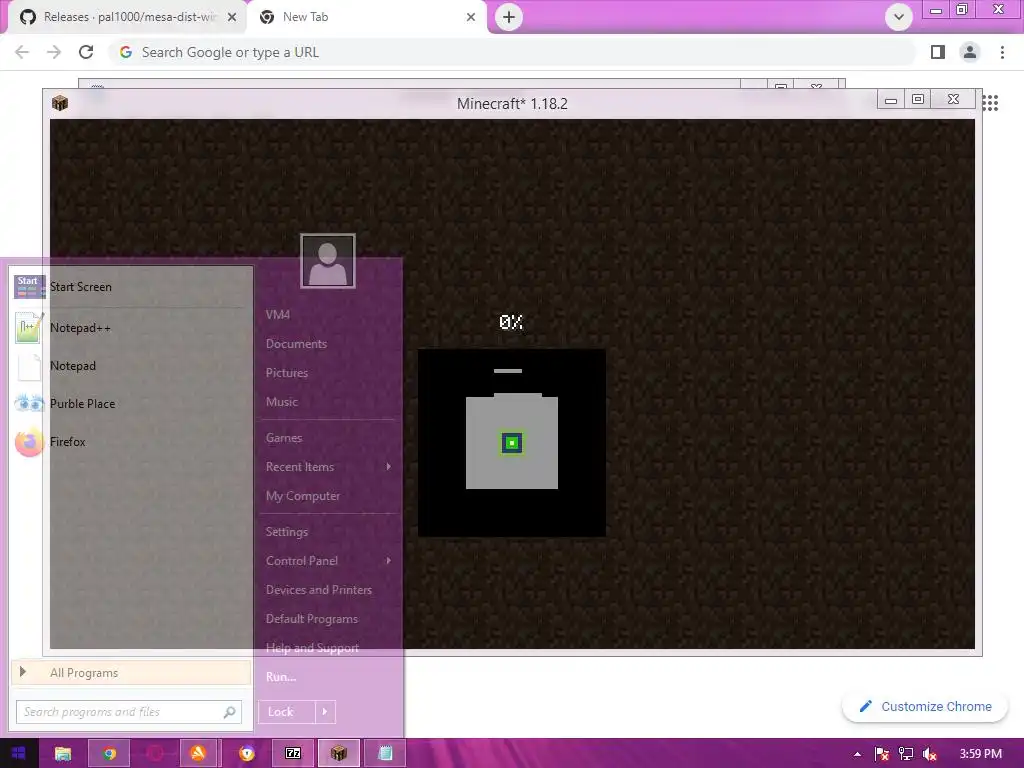
Task: Open Music from Start menu
Action: coord(281,402)
